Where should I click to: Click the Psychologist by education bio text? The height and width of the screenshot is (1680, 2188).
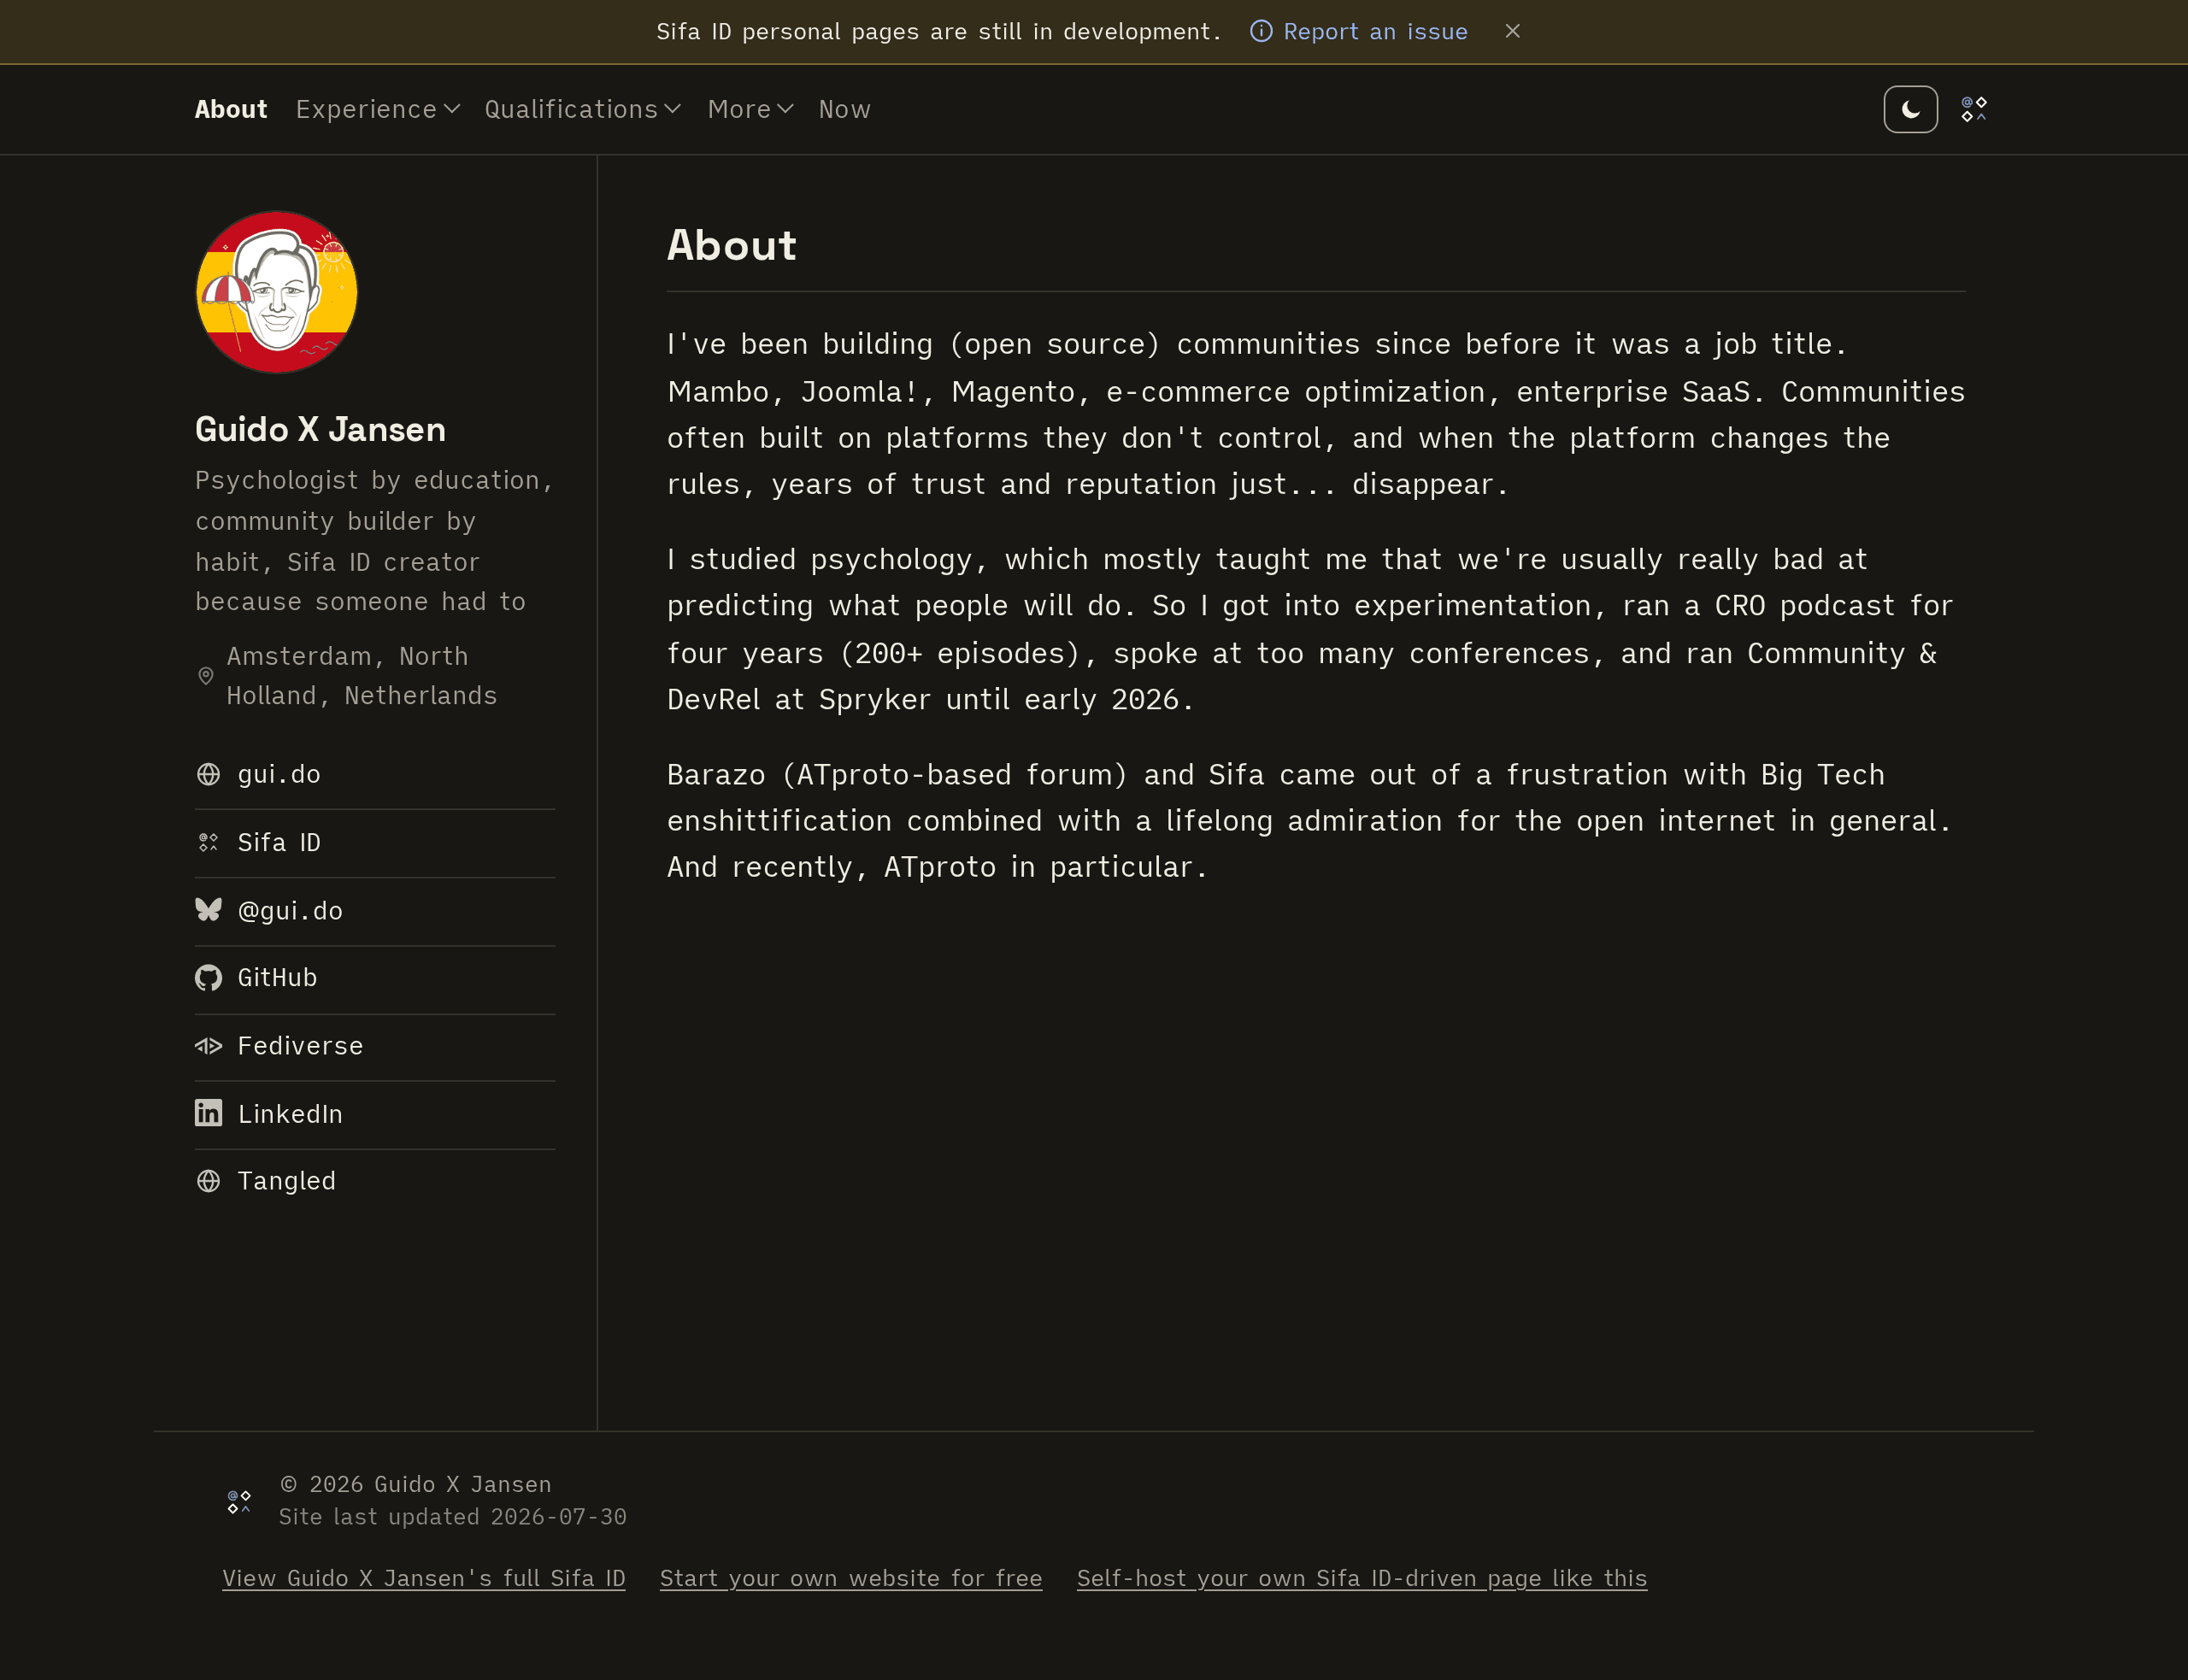(x=374, y=541)
